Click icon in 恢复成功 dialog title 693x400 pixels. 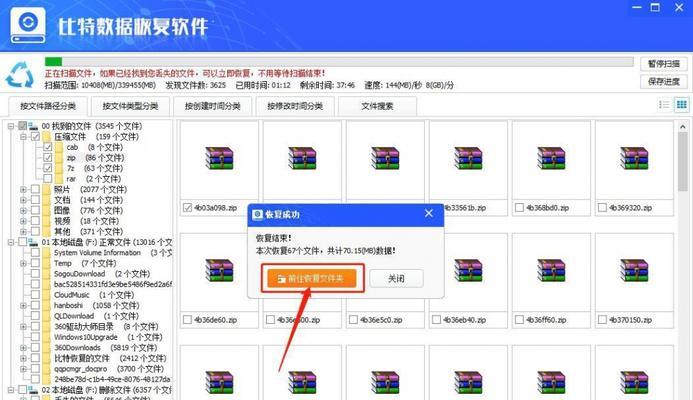257,214
